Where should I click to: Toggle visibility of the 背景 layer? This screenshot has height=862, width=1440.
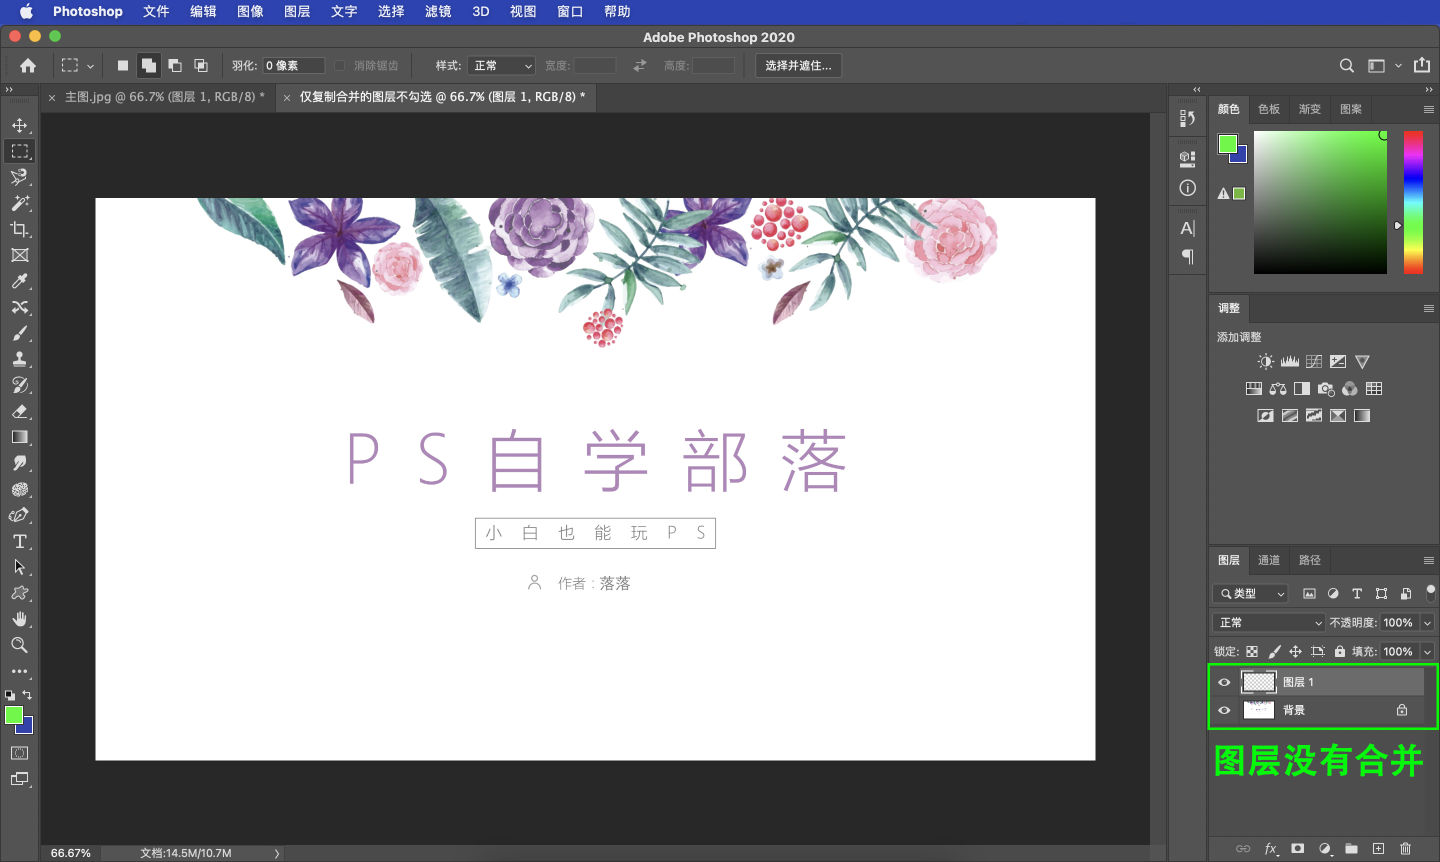point(1224,710)
